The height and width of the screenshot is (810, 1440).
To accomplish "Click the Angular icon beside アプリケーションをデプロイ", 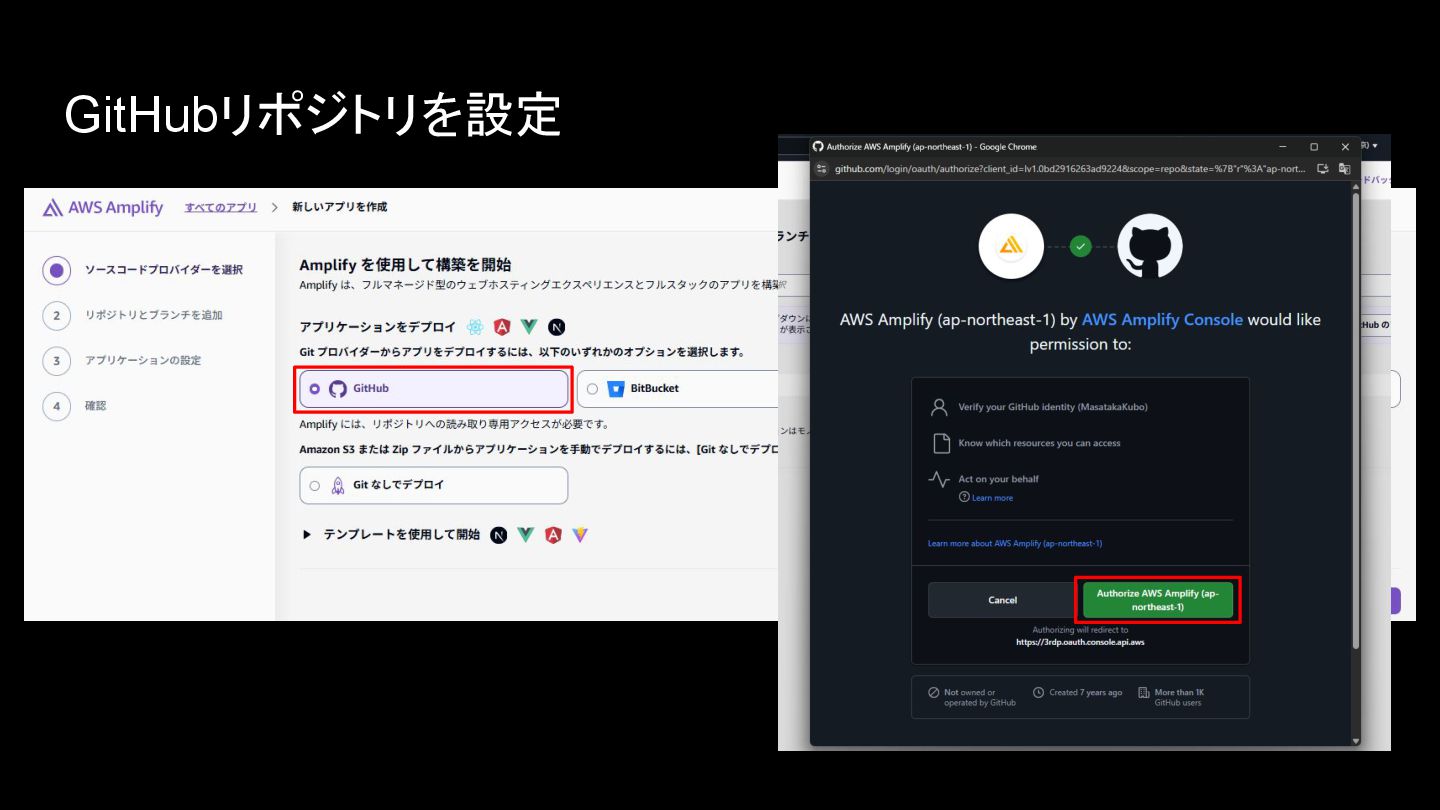I will (502, 327).
